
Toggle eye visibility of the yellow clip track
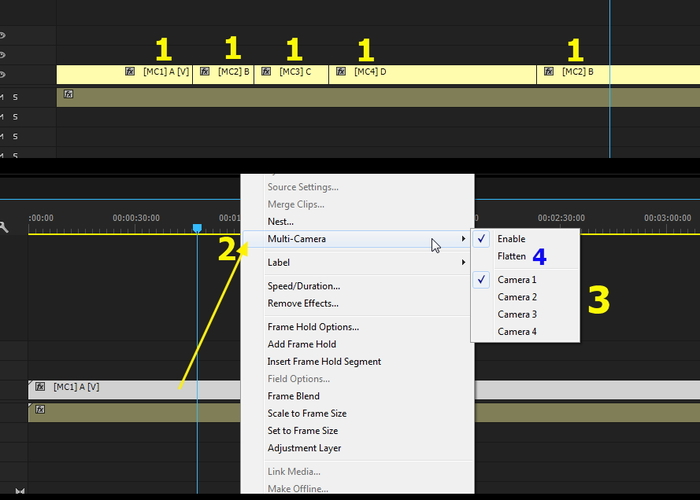click(3, 74)
